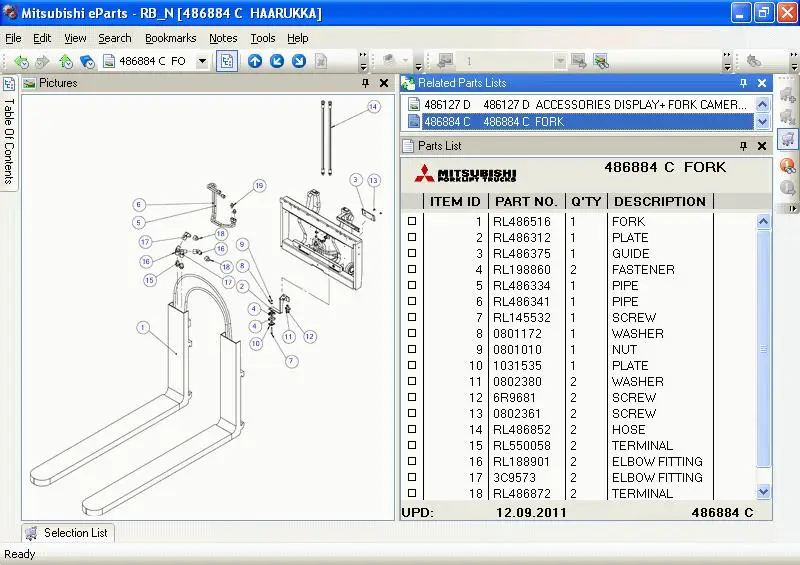
Task: Click callout 19 in the diagram
Action: tap(260, 186)
